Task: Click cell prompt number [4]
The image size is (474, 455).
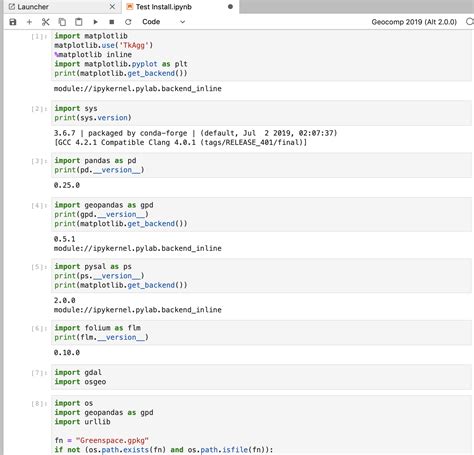Action: [39, 205]
